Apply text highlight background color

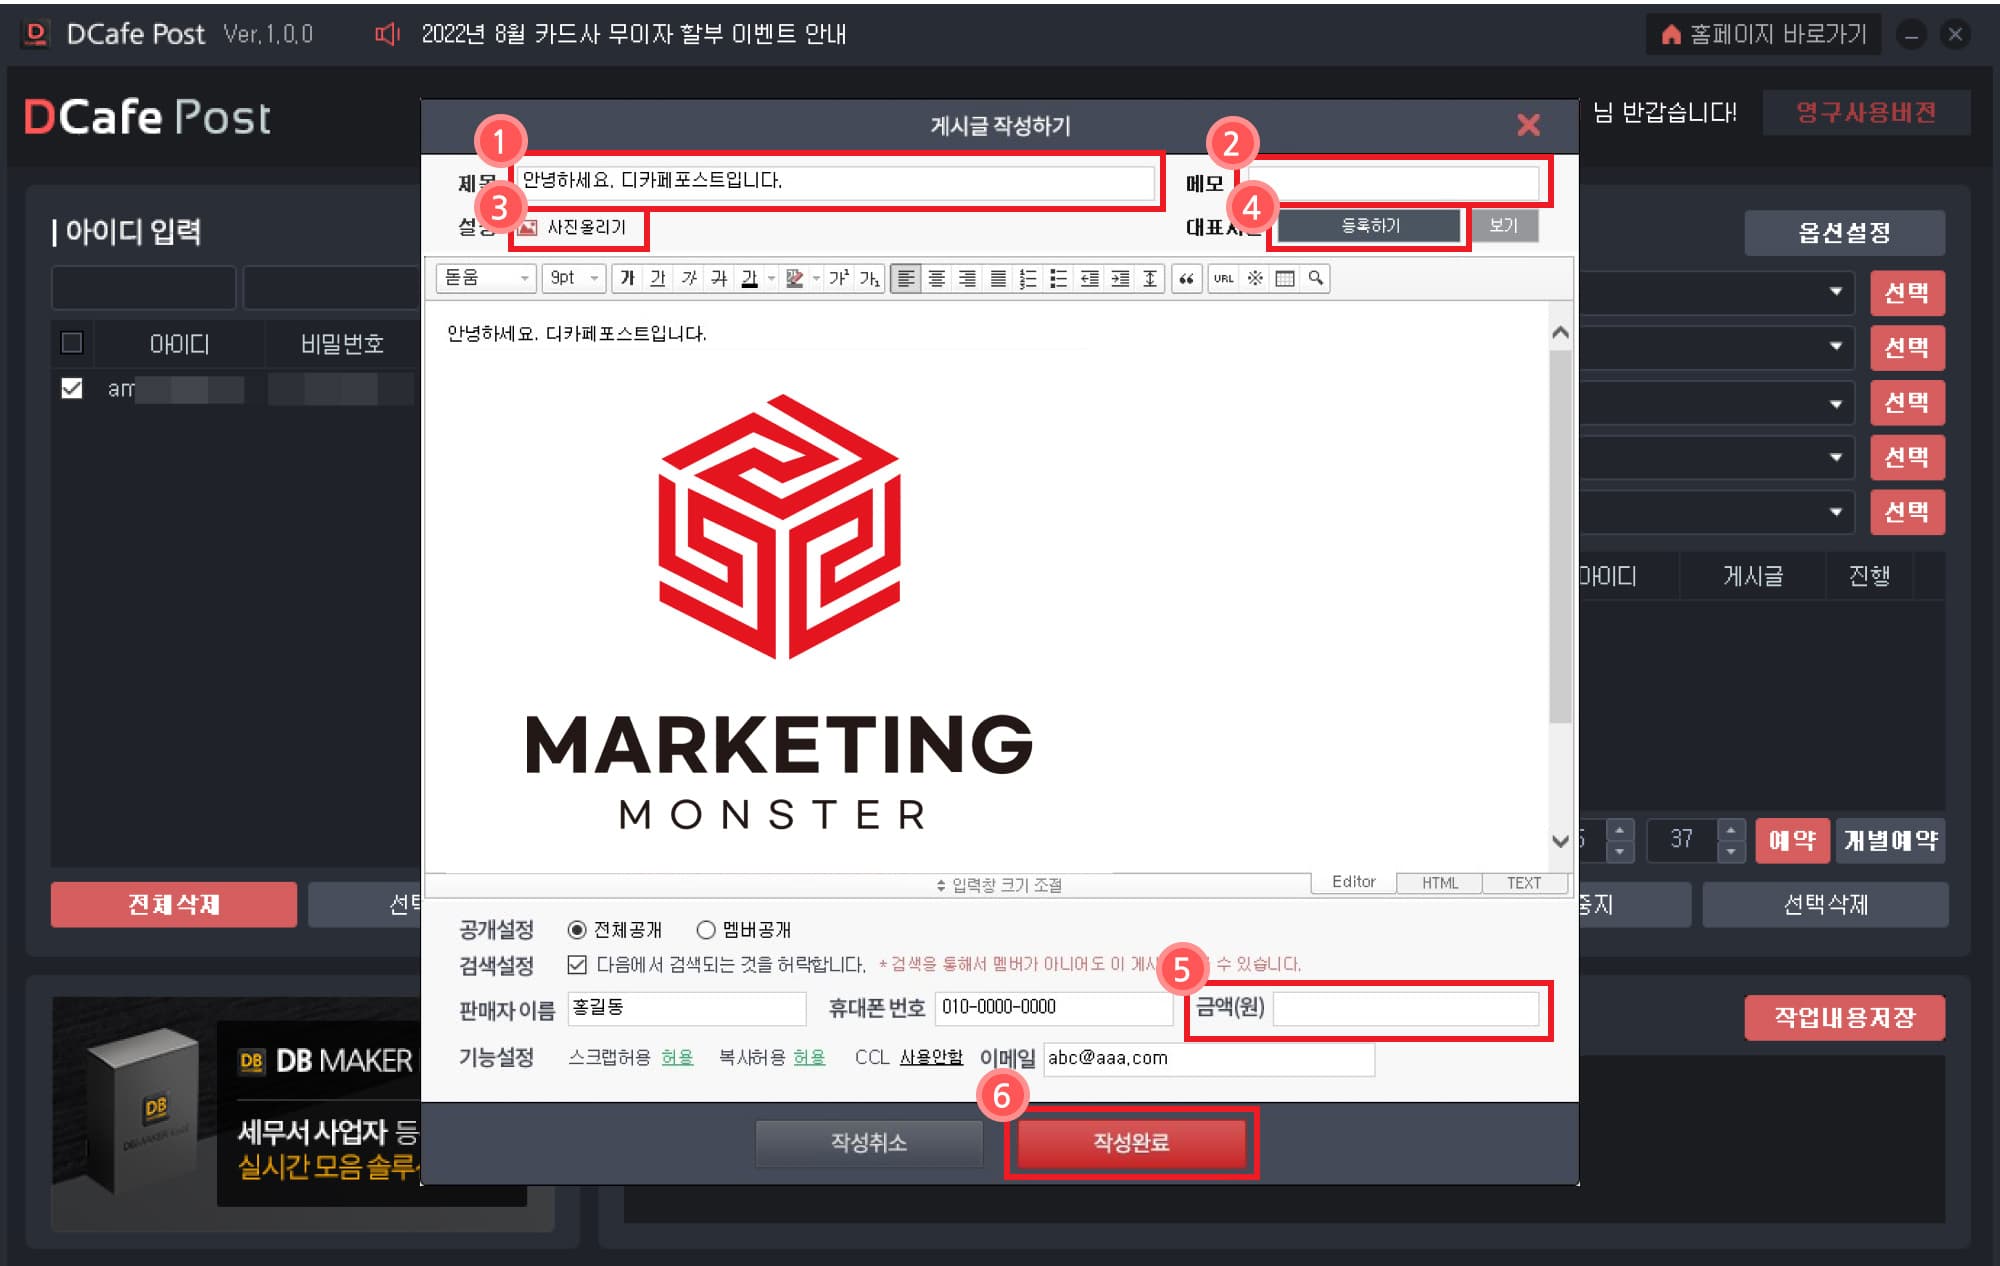pos(795,278)
